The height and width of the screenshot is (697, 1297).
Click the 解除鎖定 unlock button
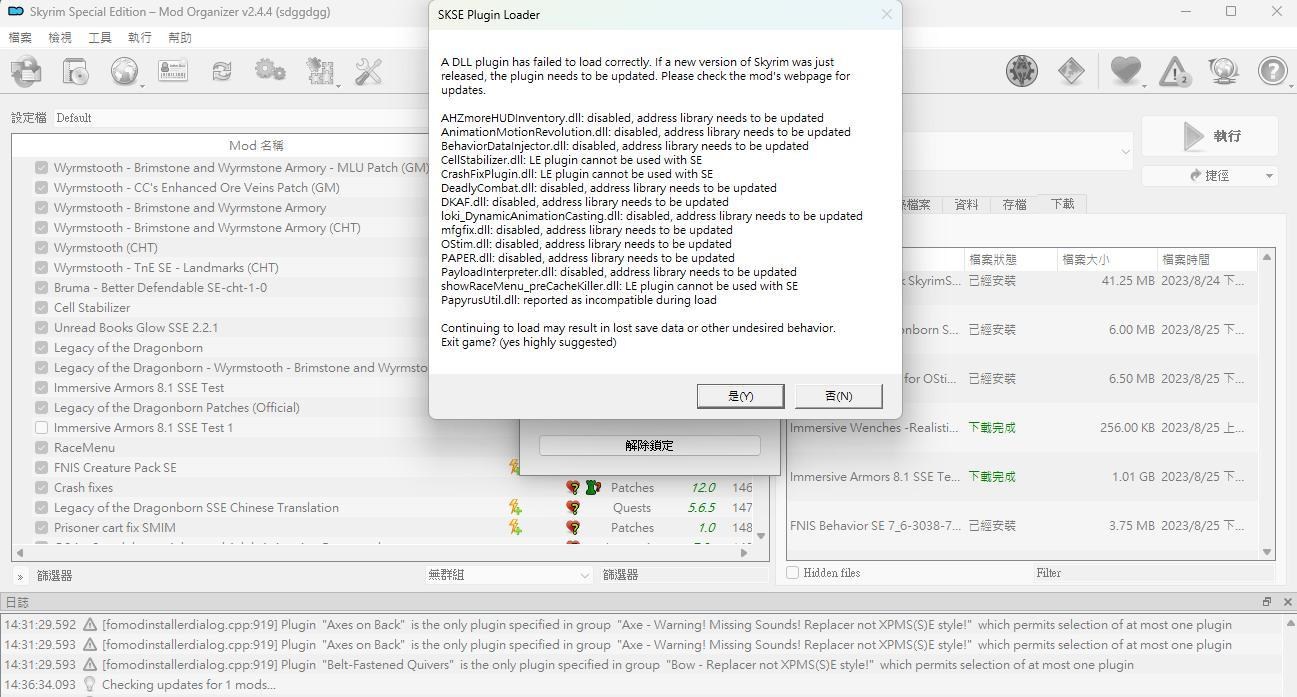650,446
